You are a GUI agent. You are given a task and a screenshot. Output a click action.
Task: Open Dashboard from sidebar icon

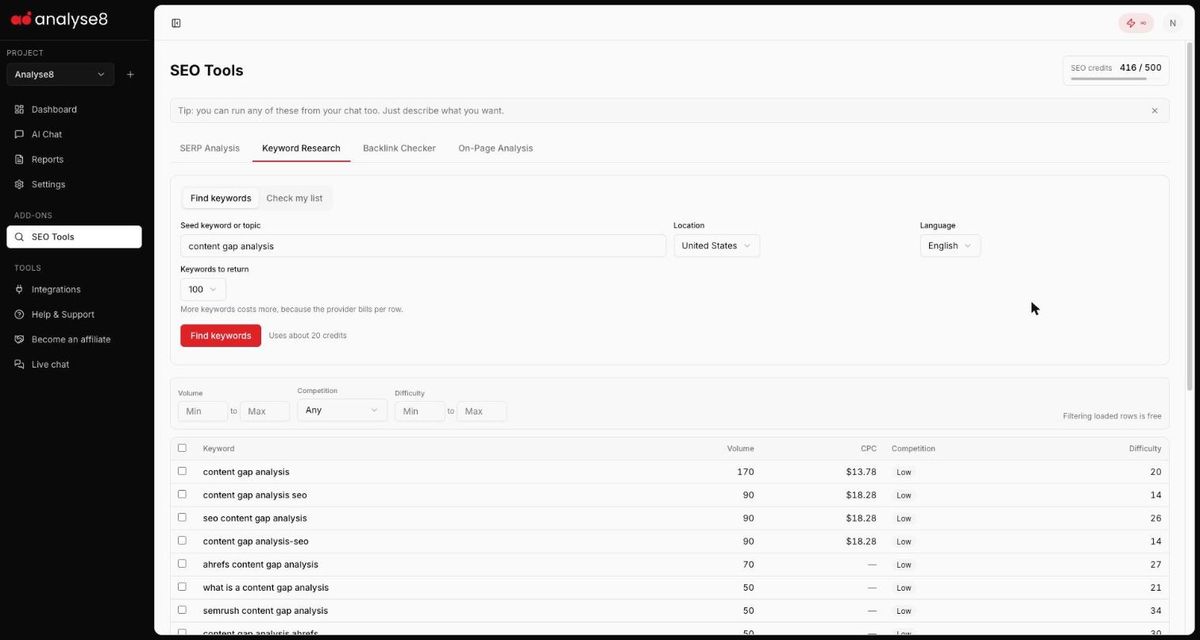pos(19,109)
